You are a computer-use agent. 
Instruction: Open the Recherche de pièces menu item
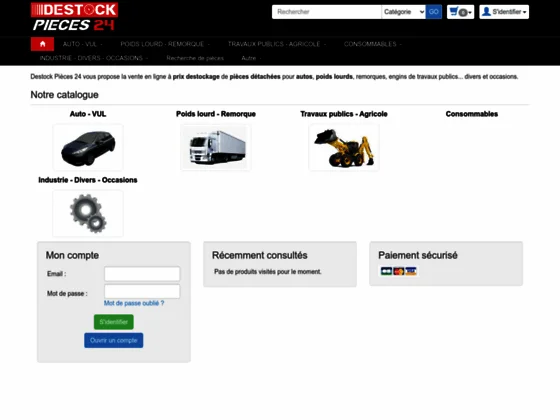point(195,58)
